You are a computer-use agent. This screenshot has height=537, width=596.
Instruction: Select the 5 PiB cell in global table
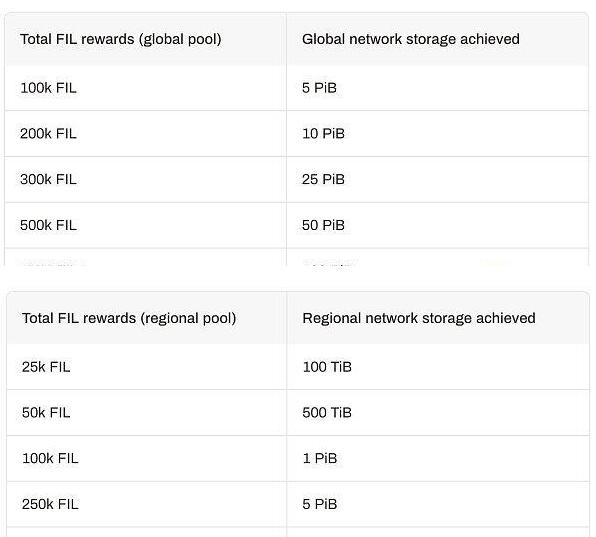(437, 88)
